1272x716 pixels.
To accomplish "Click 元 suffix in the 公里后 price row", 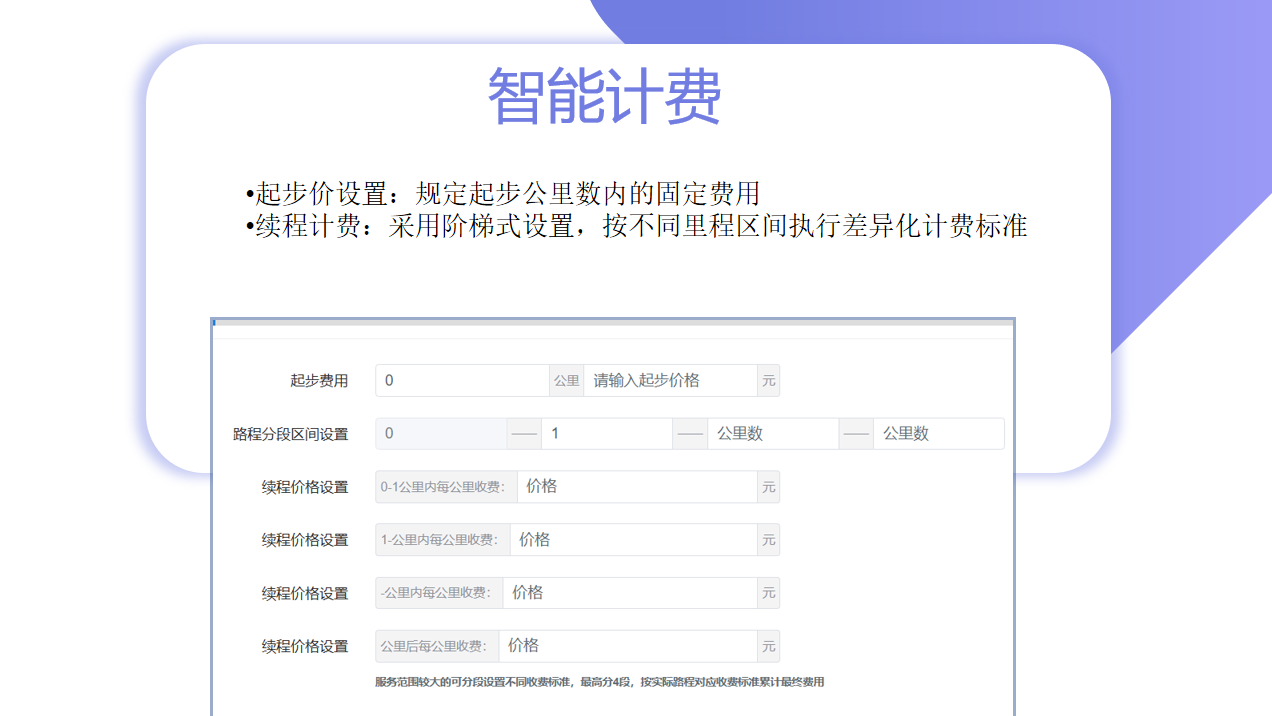I will pyautogui.click(x=768, y=646).
